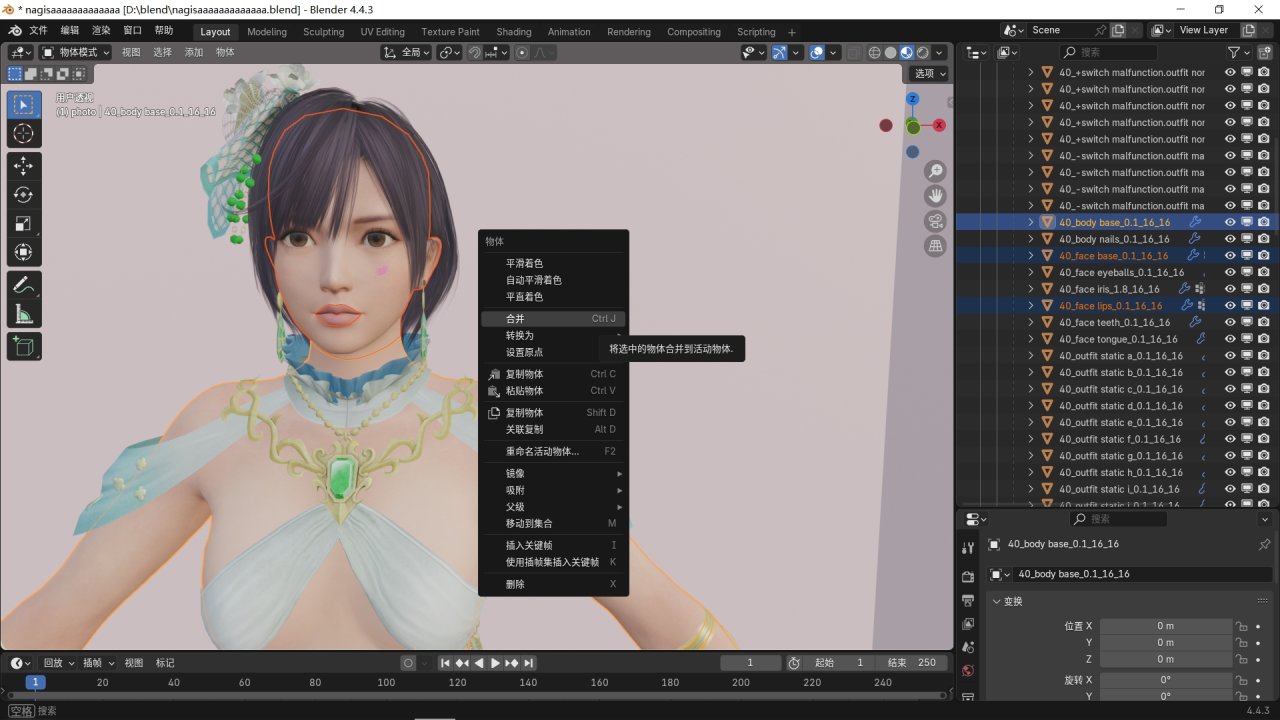Click the outliner search field
1280x720 pixels.
pos(1108,52)
